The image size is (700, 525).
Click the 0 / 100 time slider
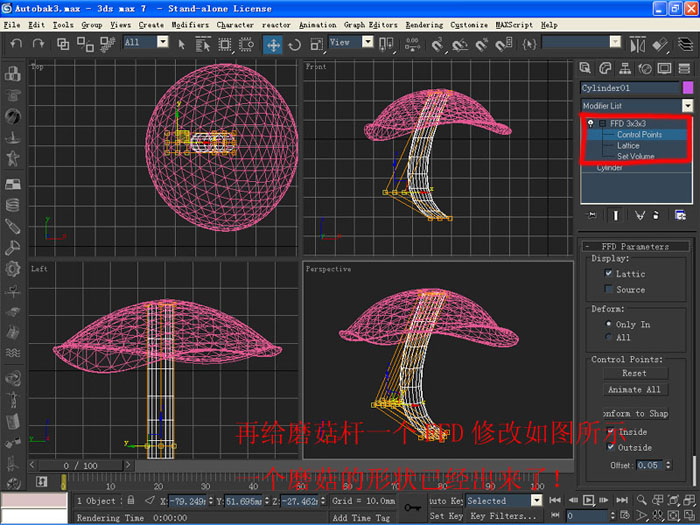pos(80,466)
